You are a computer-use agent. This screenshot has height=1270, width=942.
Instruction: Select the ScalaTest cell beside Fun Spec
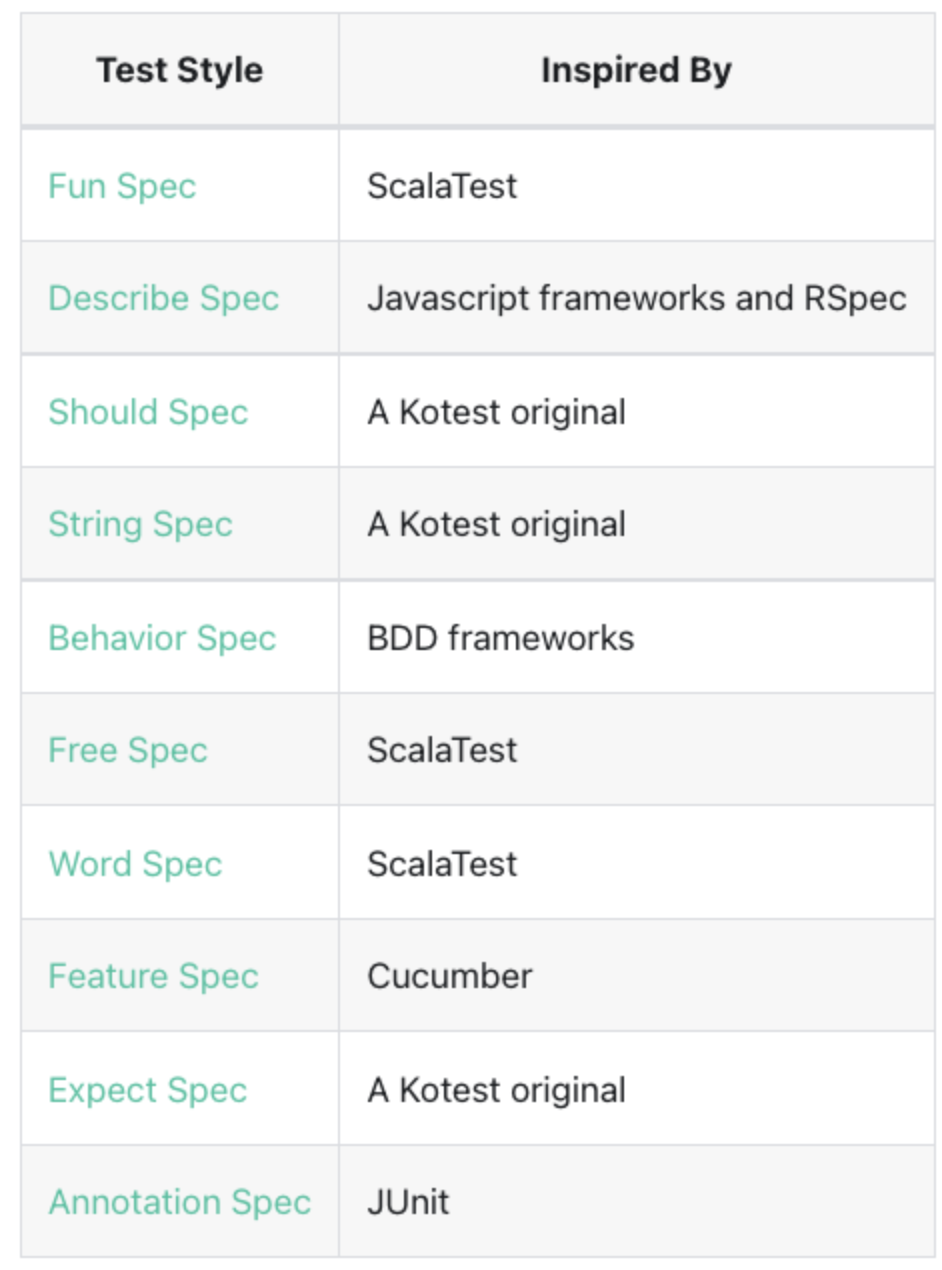636,186
